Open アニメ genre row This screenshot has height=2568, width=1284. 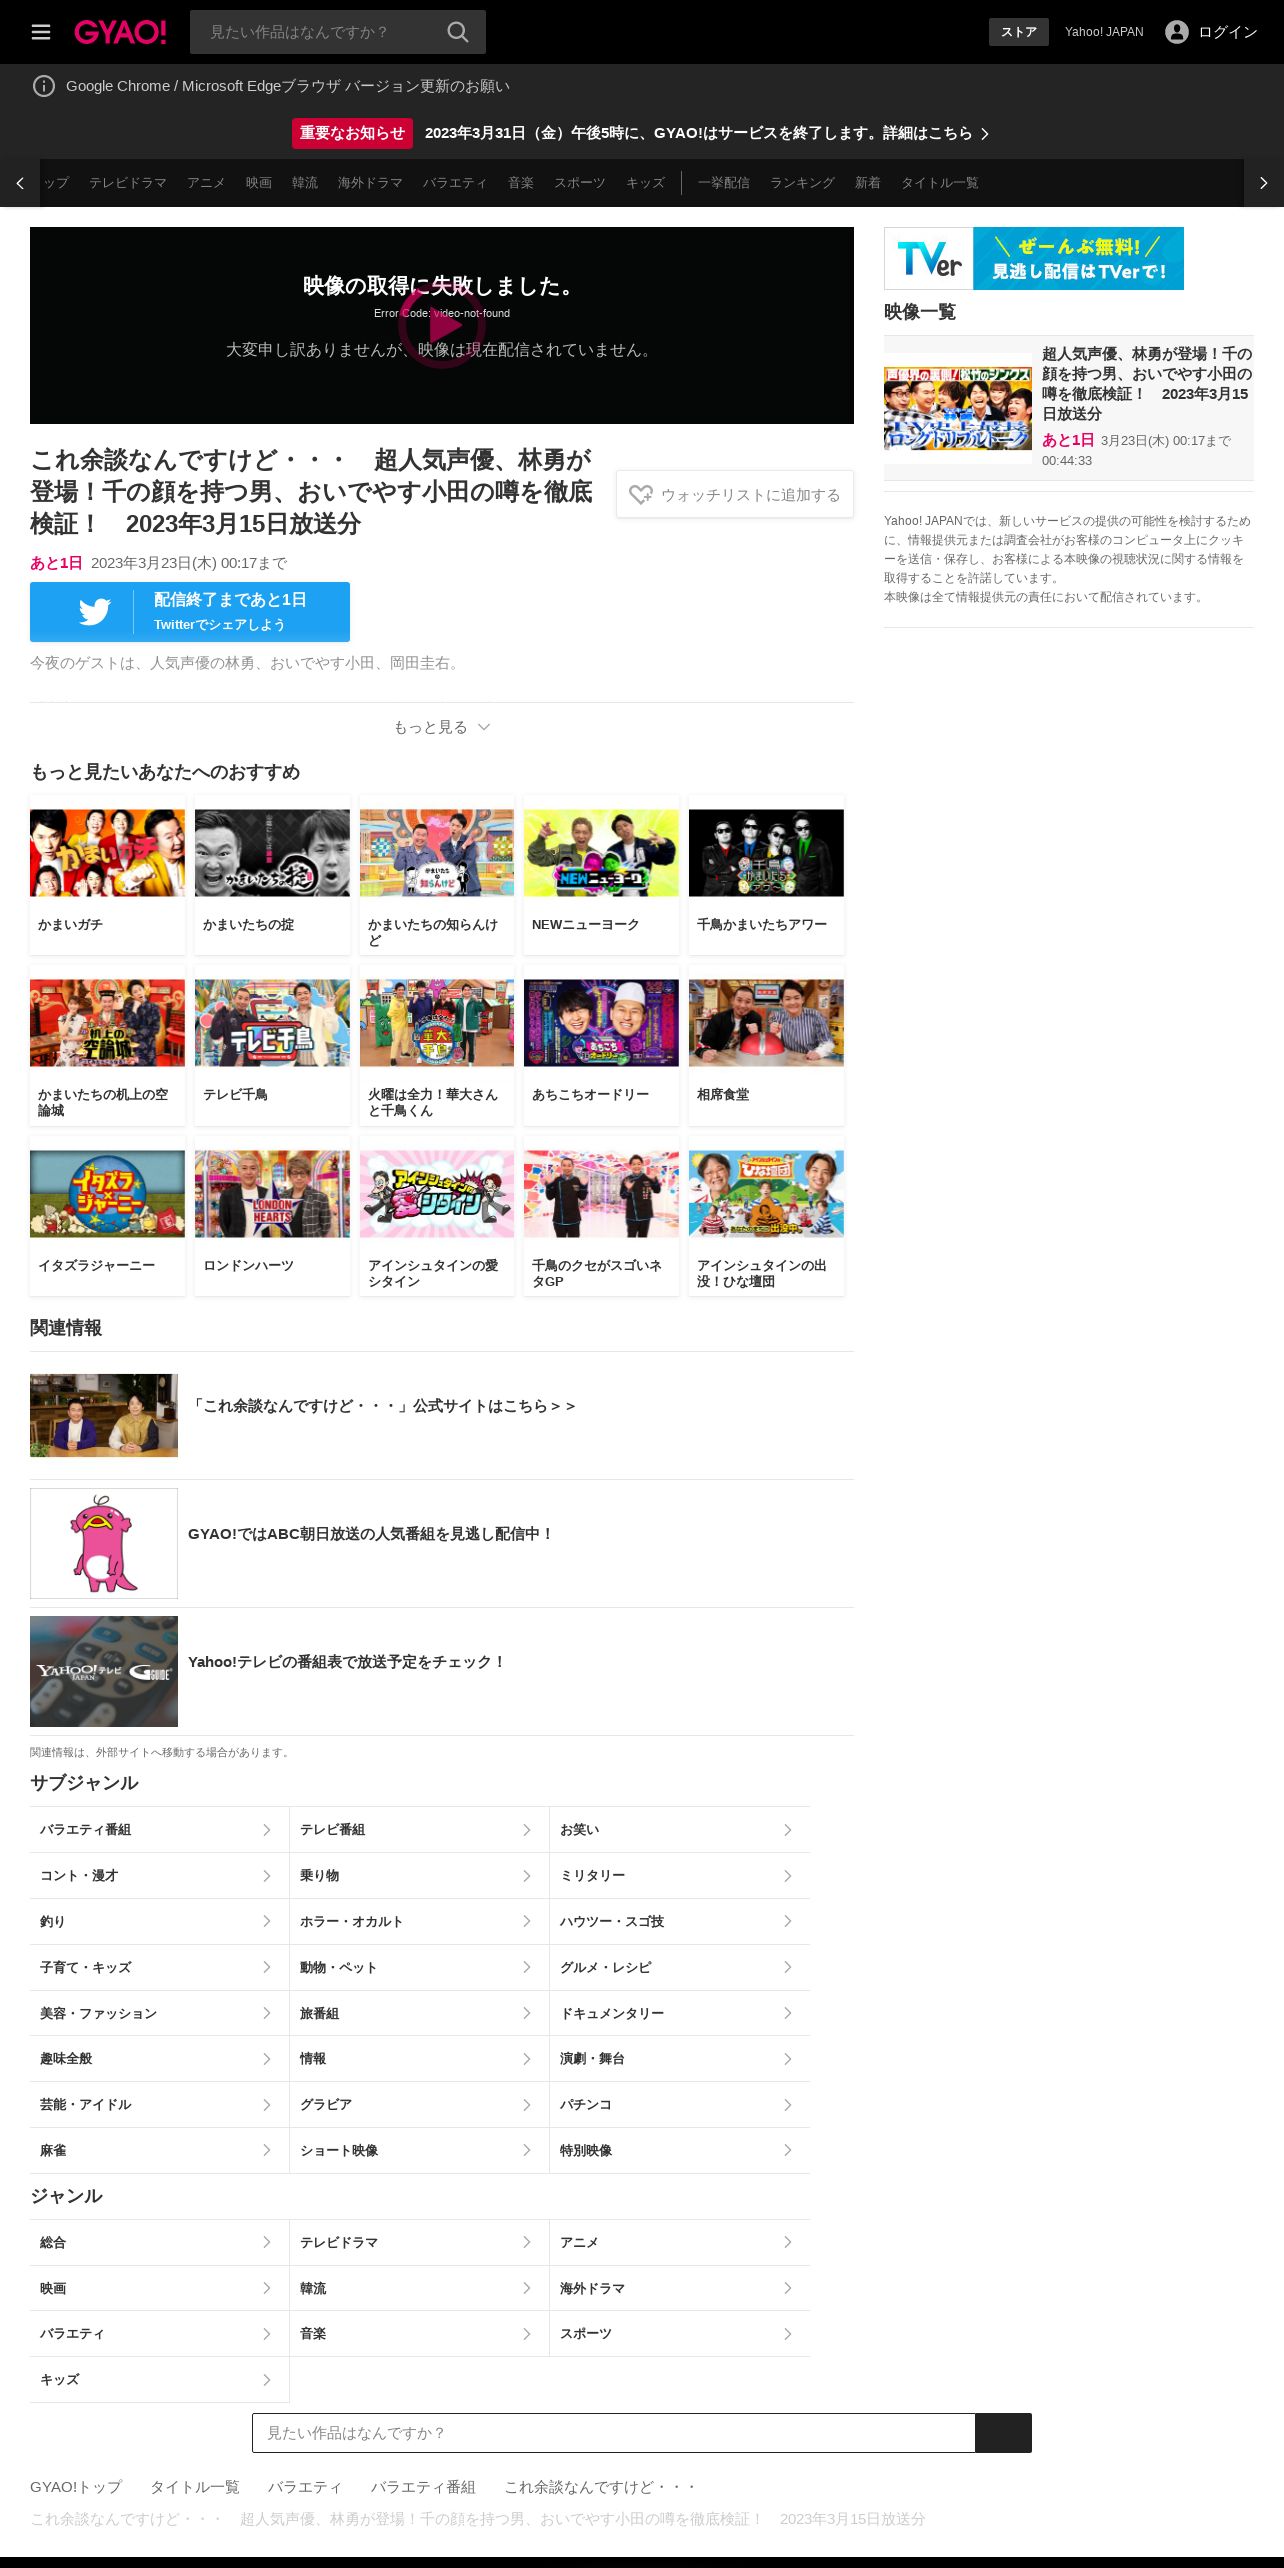point(680,2242)
